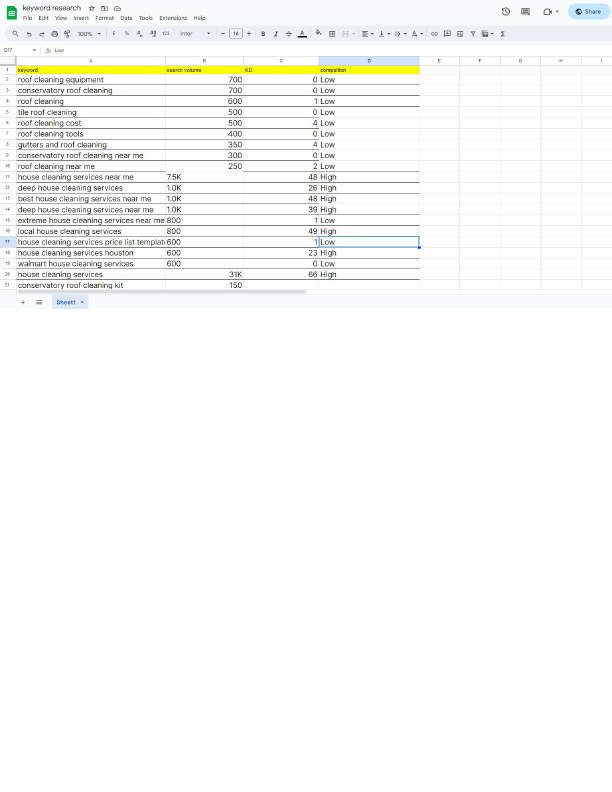Move document to a folder
Screen dimensions: 612x792
click(104, 8)
